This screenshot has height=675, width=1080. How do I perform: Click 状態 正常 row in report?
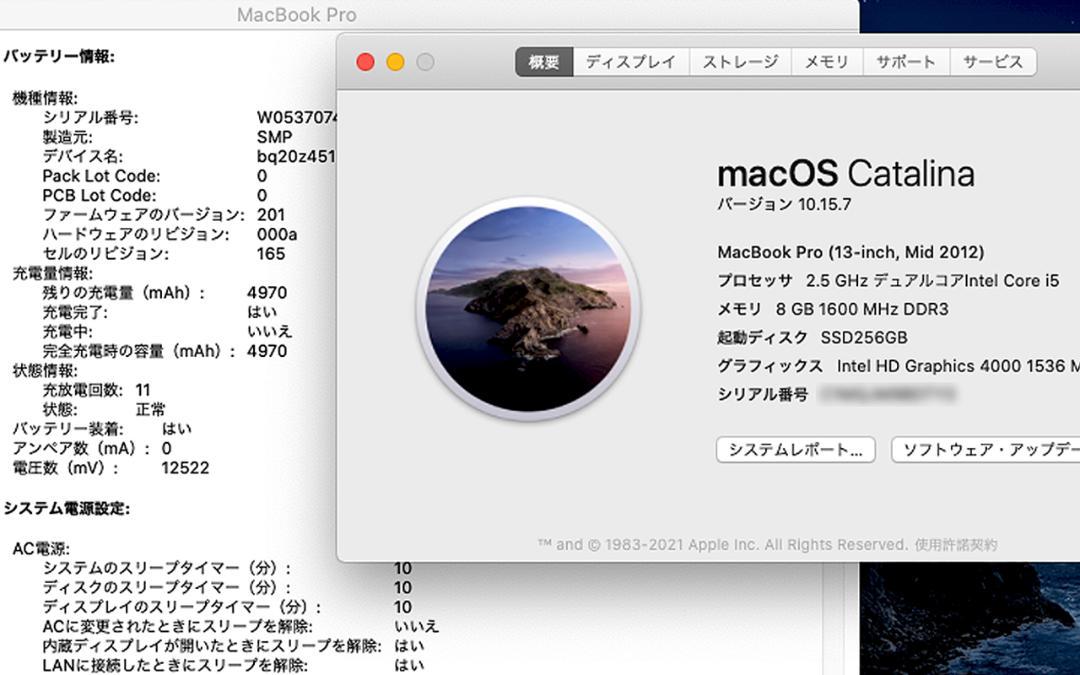click(x=104, y=409)
